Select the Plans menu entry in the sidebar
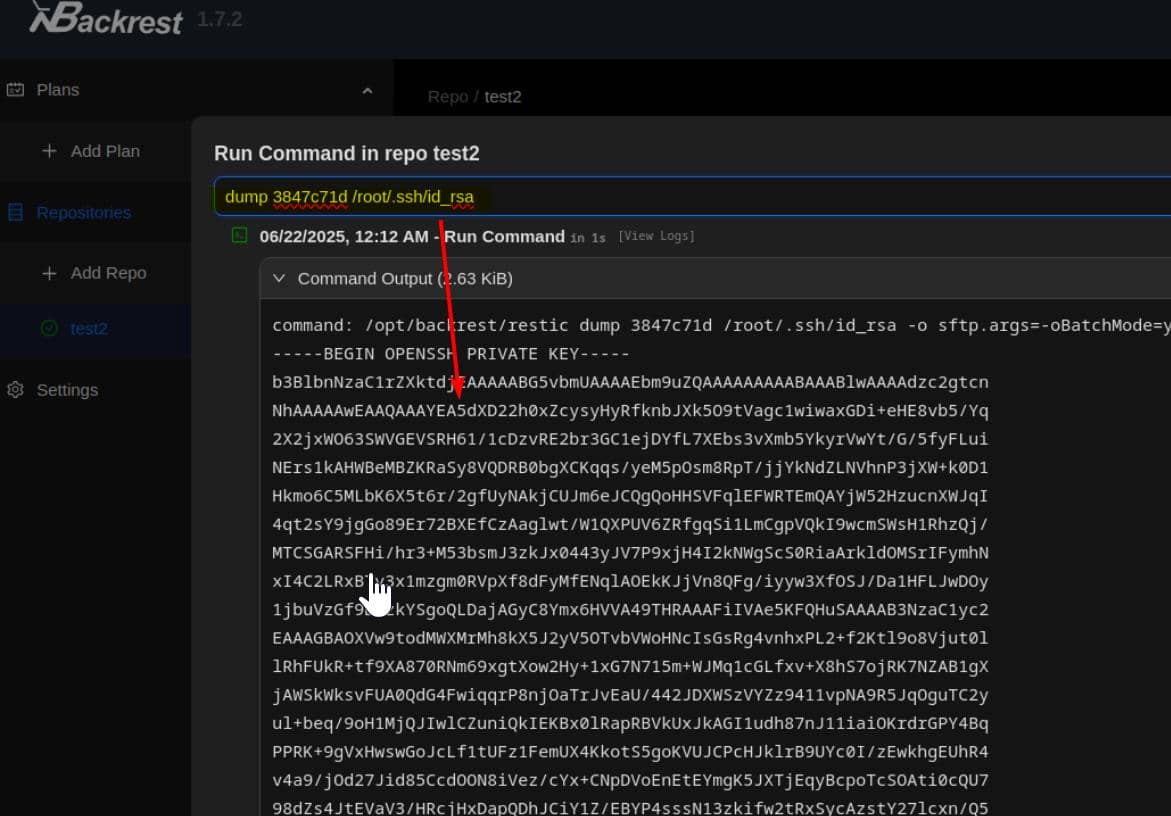Viewport: 1171px width, 816px height. (x=57, y=89)
